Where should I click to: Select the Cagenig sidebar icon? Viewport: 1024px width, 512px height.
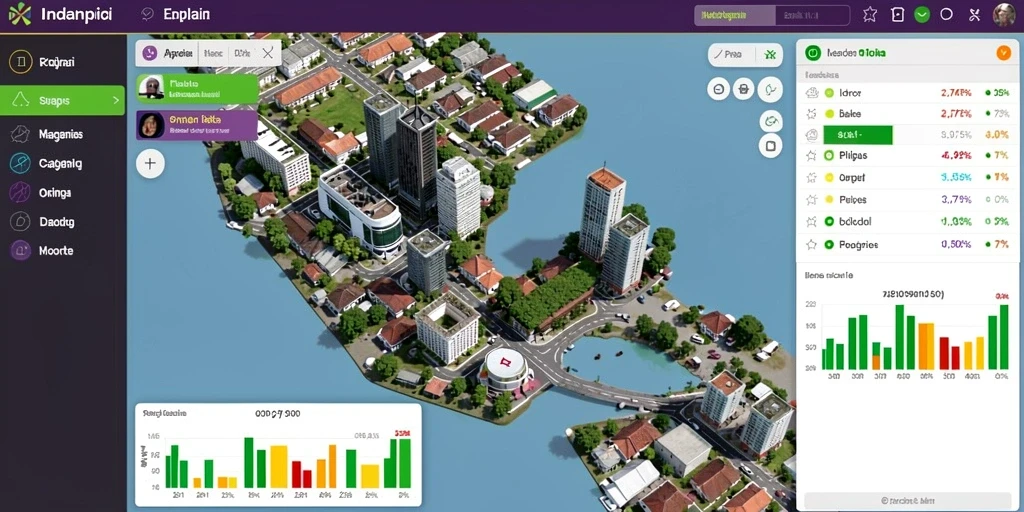(x=20, y=163)
